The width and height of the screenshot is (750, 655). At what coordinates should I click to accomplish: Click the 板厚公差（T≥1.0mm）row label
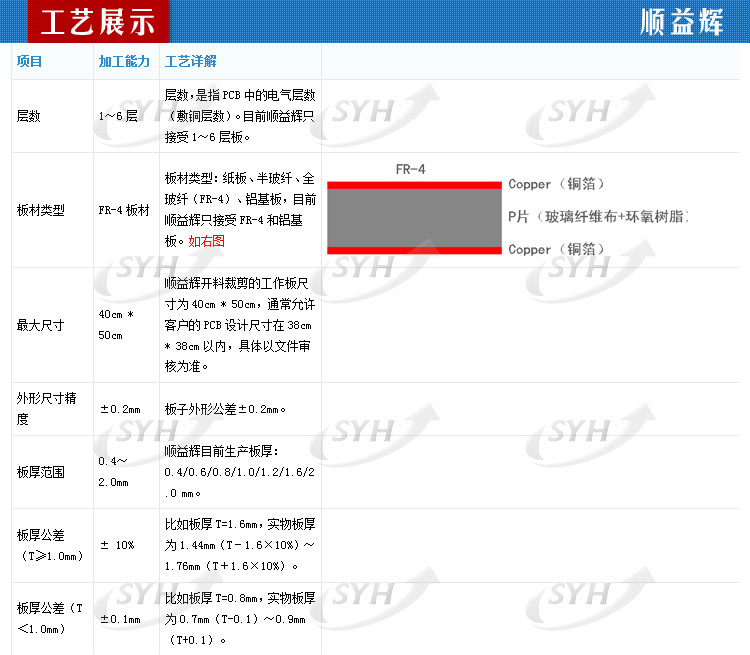[x=50, y=545]
